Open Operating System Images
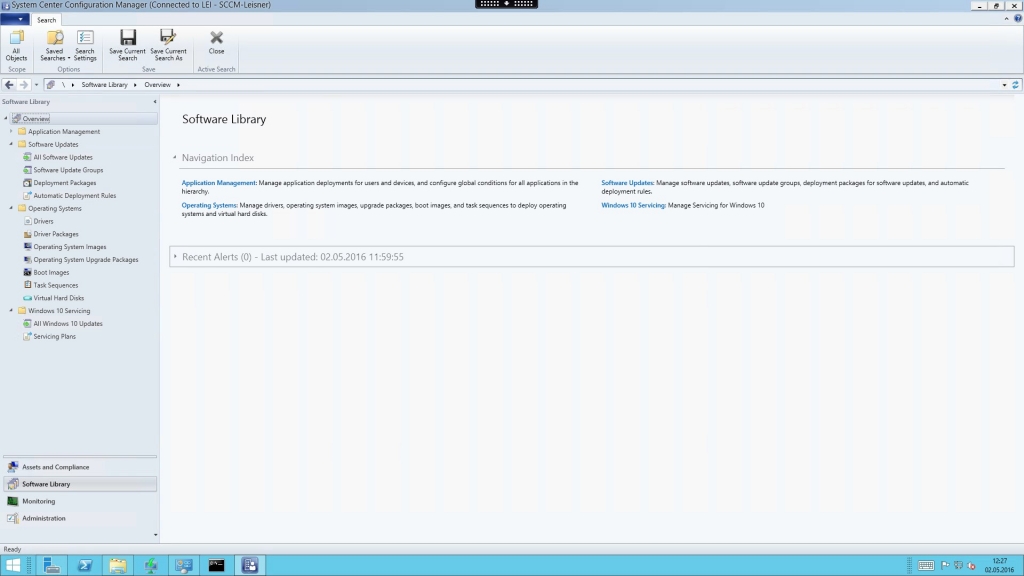This screenshot has width=1024, height=576. click(x=69, y=247)
